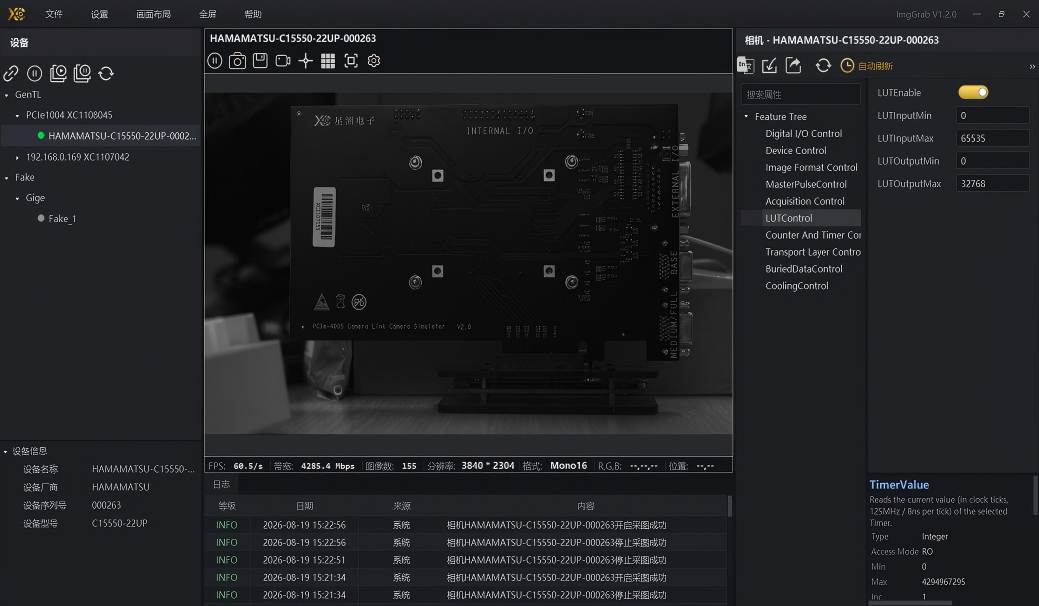Collapse the Feature Tree node
The image size is (1039, 606).
point(746,117)
